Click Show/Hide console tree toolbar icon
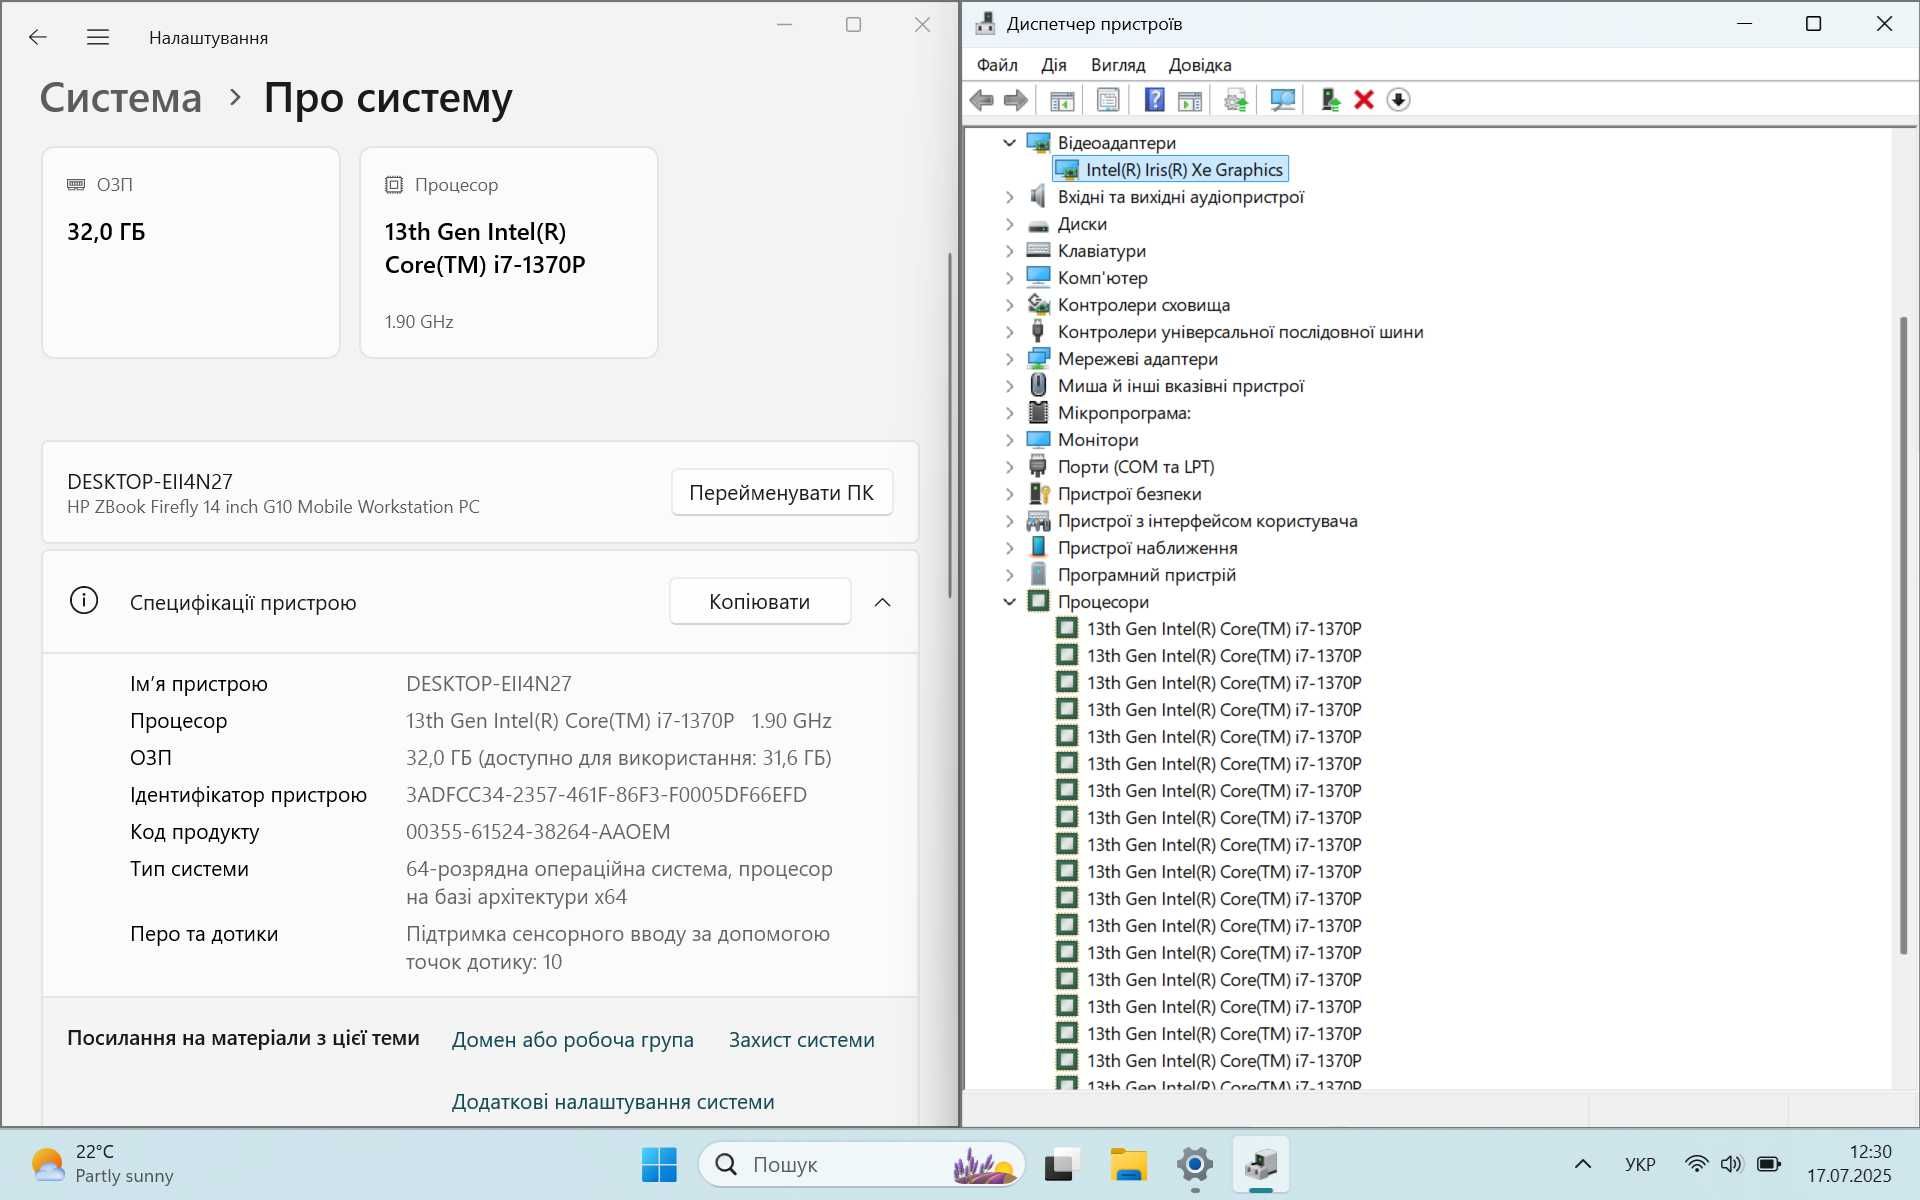The image size is (1920, 1200). point(1062,100)
